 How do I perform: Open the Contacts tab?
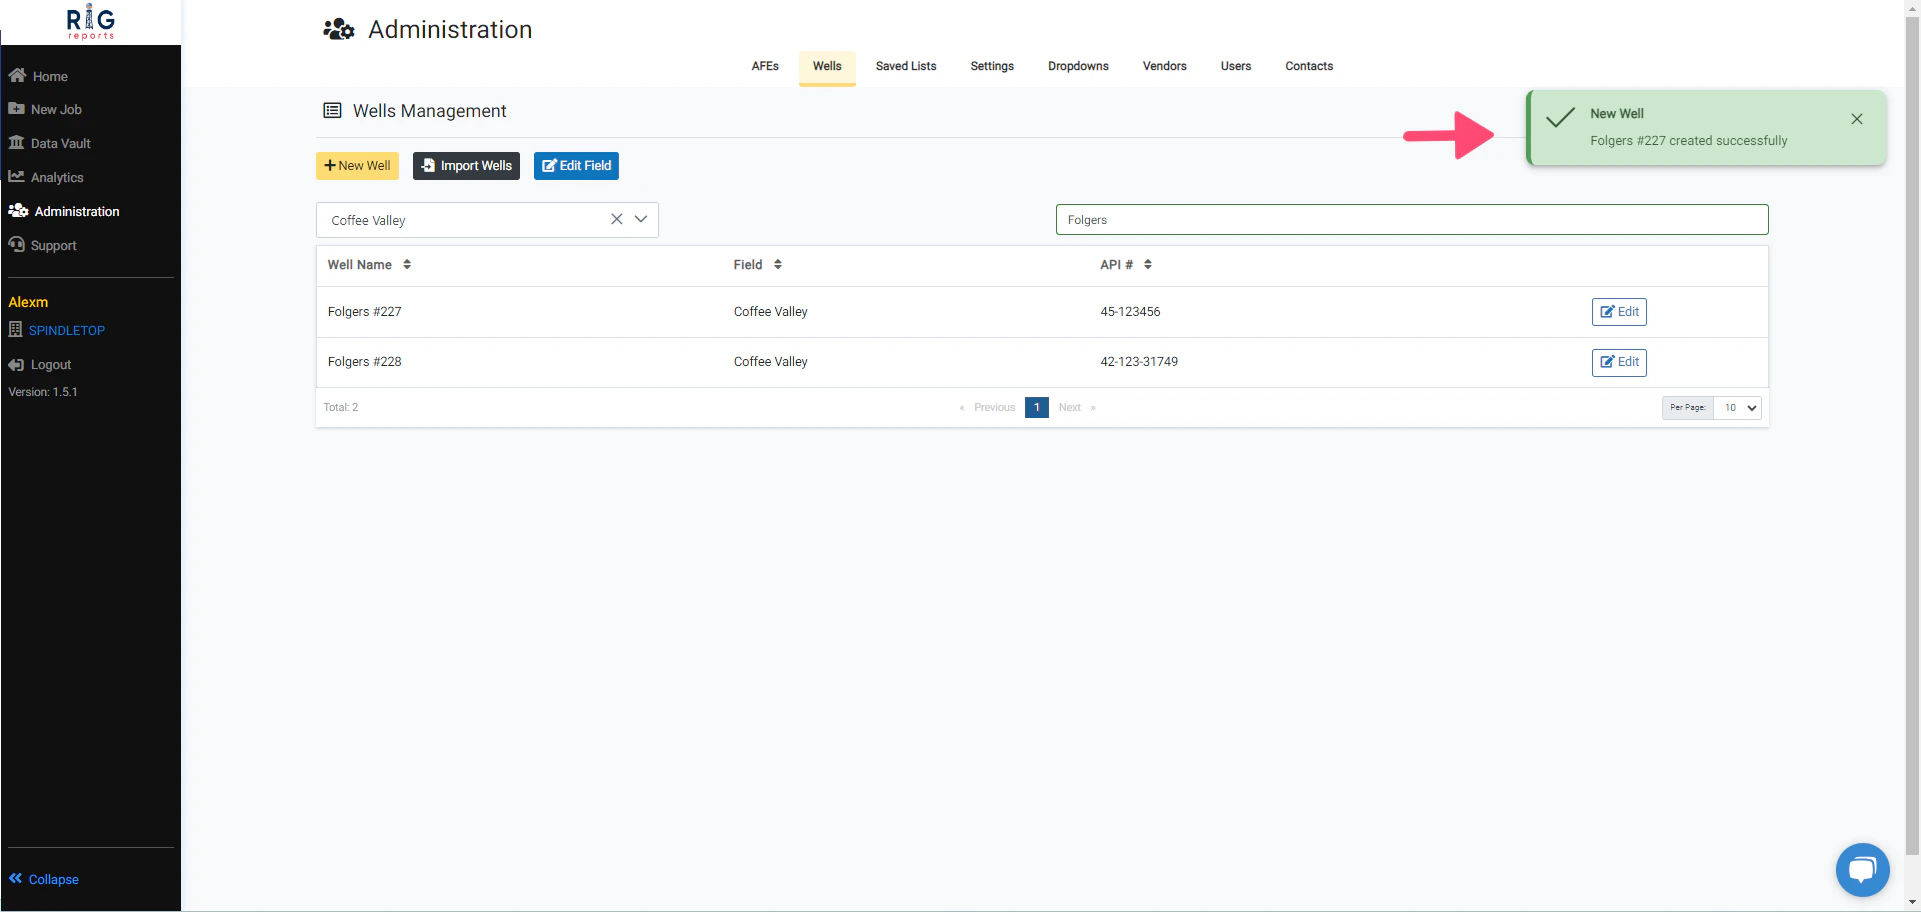pyautogui.click(x=1309, y=66)
